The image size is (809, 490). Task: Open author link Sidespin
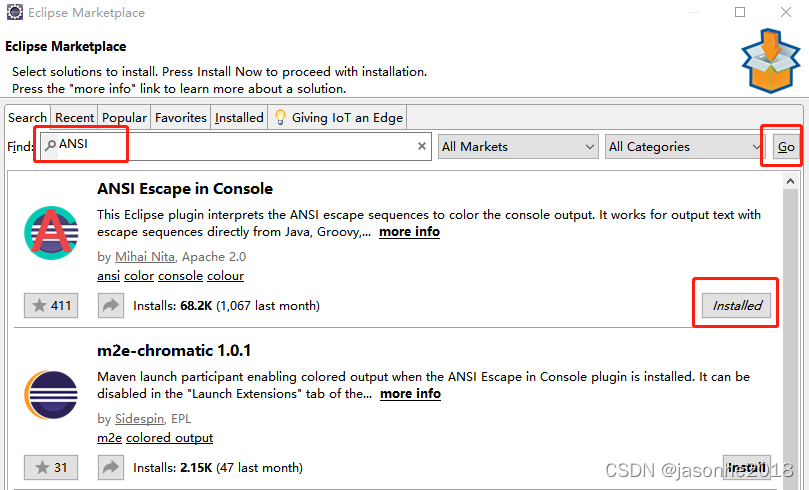[139, 418]
